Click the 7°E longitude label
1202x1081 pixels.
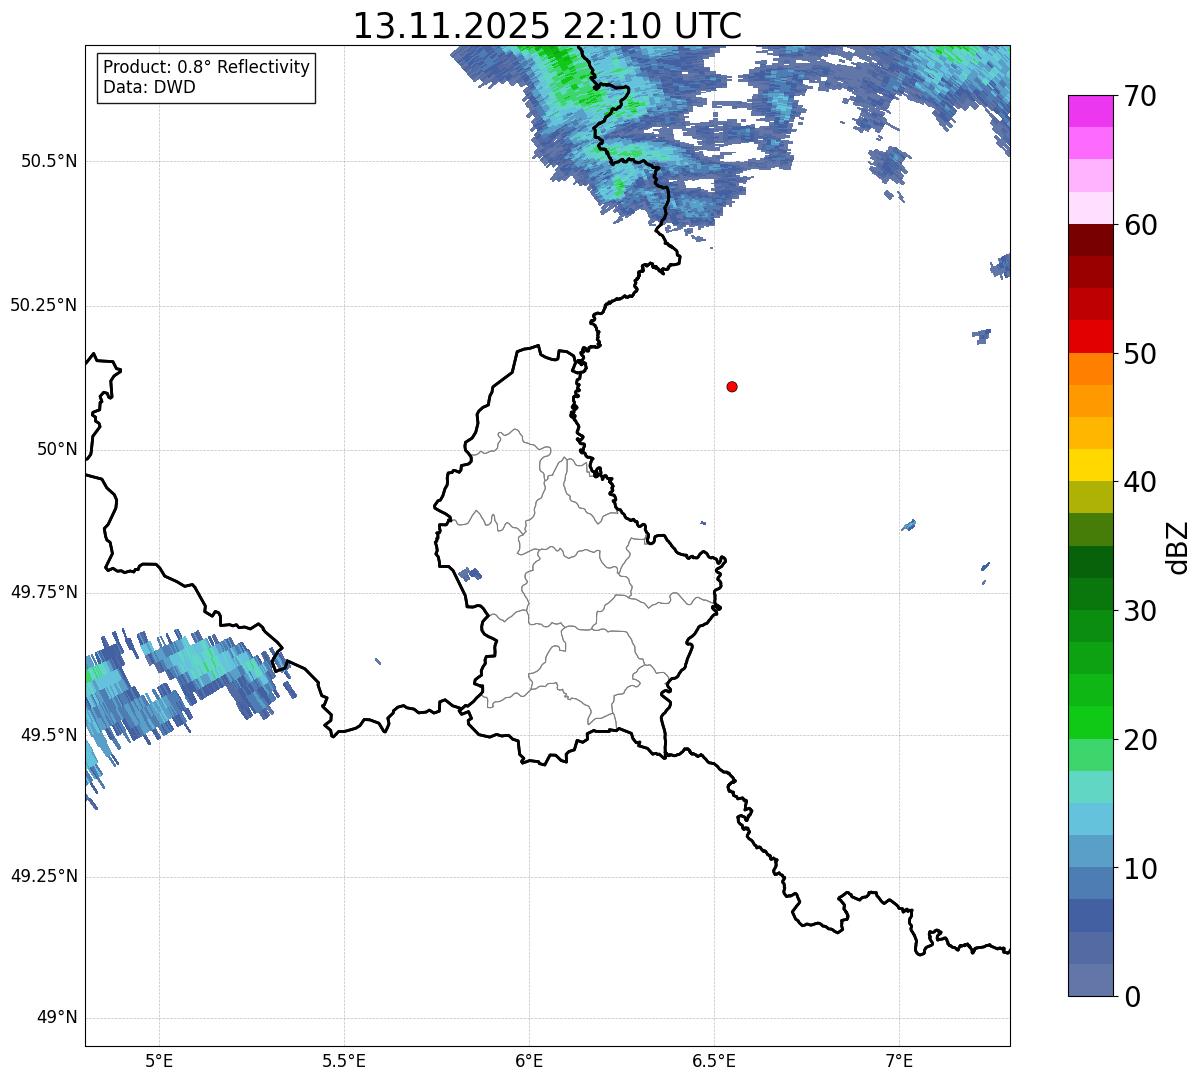point(899,1061)
